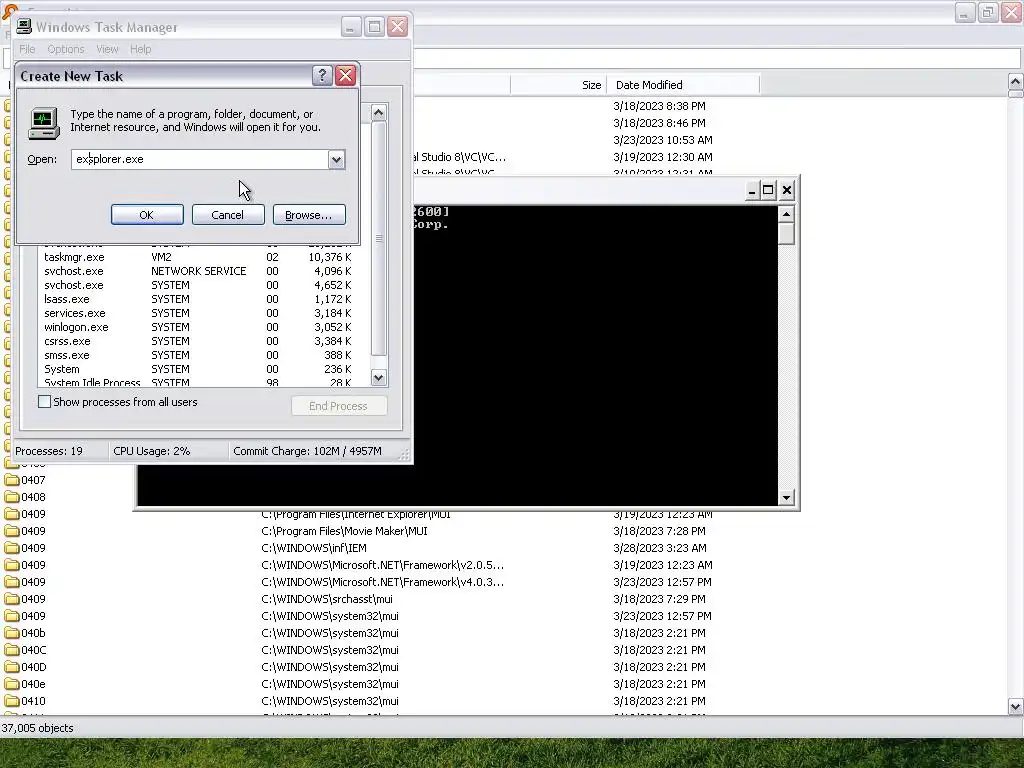This screenshot has height=768, width=1024.
Task: Click the command prompt minimize icon
Action: [752, 191]
